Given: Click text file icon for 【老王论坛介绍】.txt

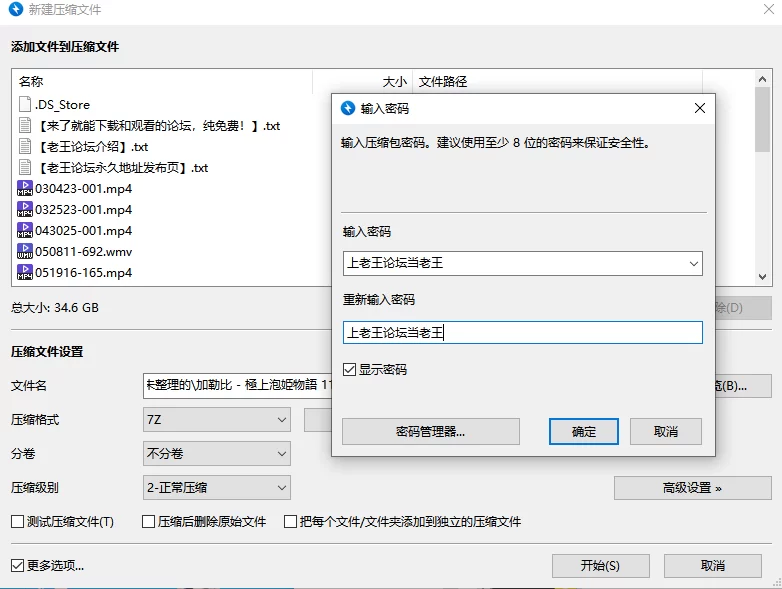Looking at the screenshot, I should point(24,146).
